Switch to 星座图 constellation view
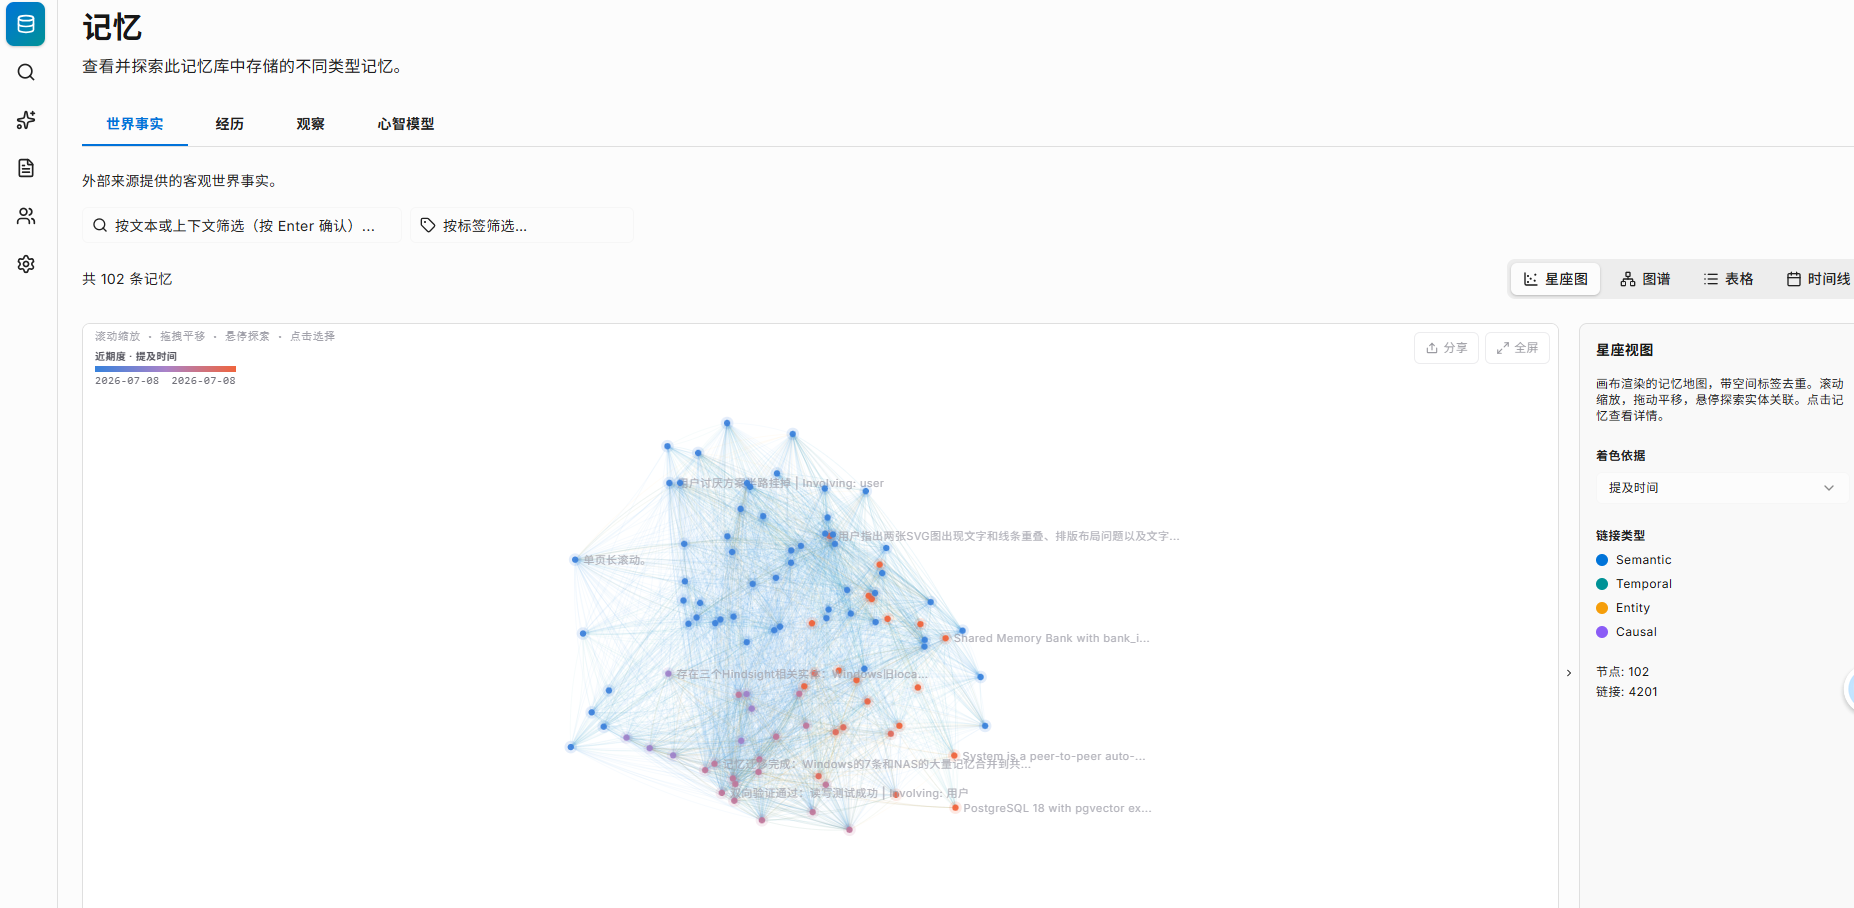Screen dimensions: 1854x908 (x=1555, y=279)
